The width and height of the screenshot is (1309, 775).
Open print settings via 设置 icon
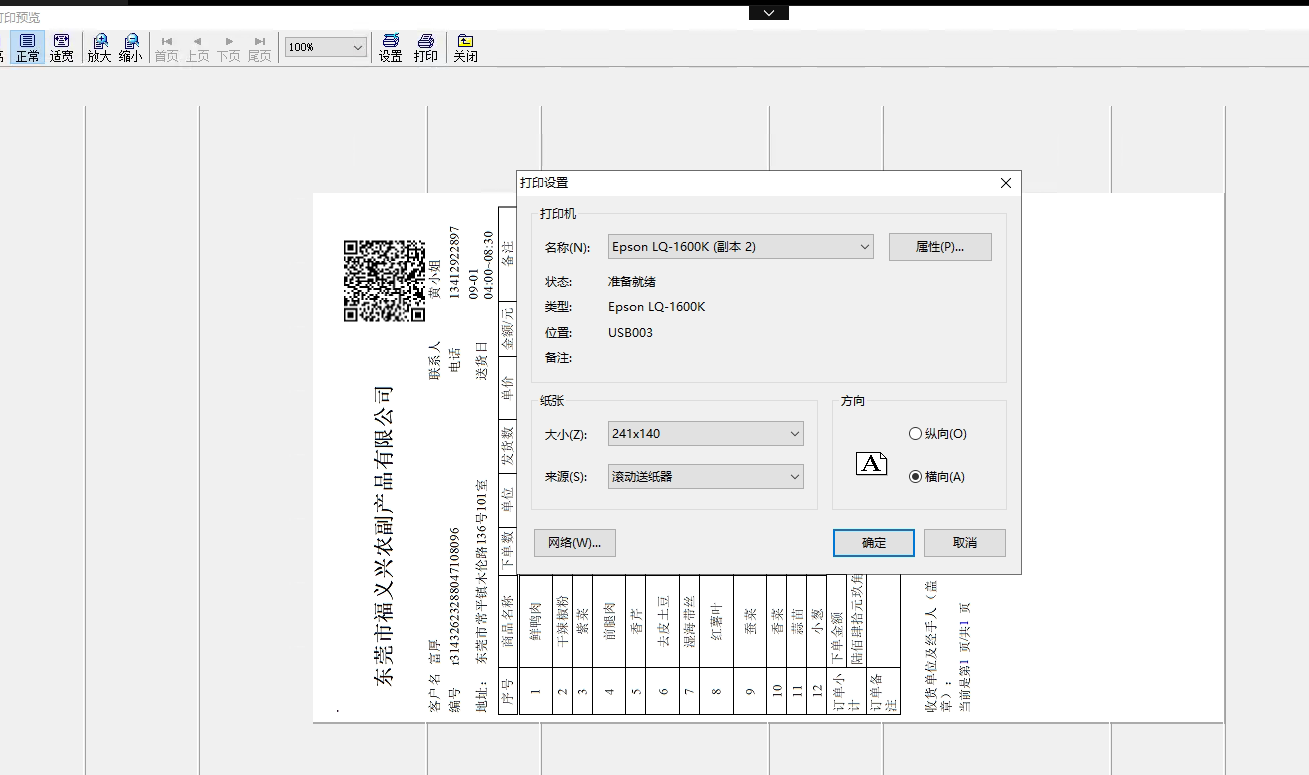point(390,47)
